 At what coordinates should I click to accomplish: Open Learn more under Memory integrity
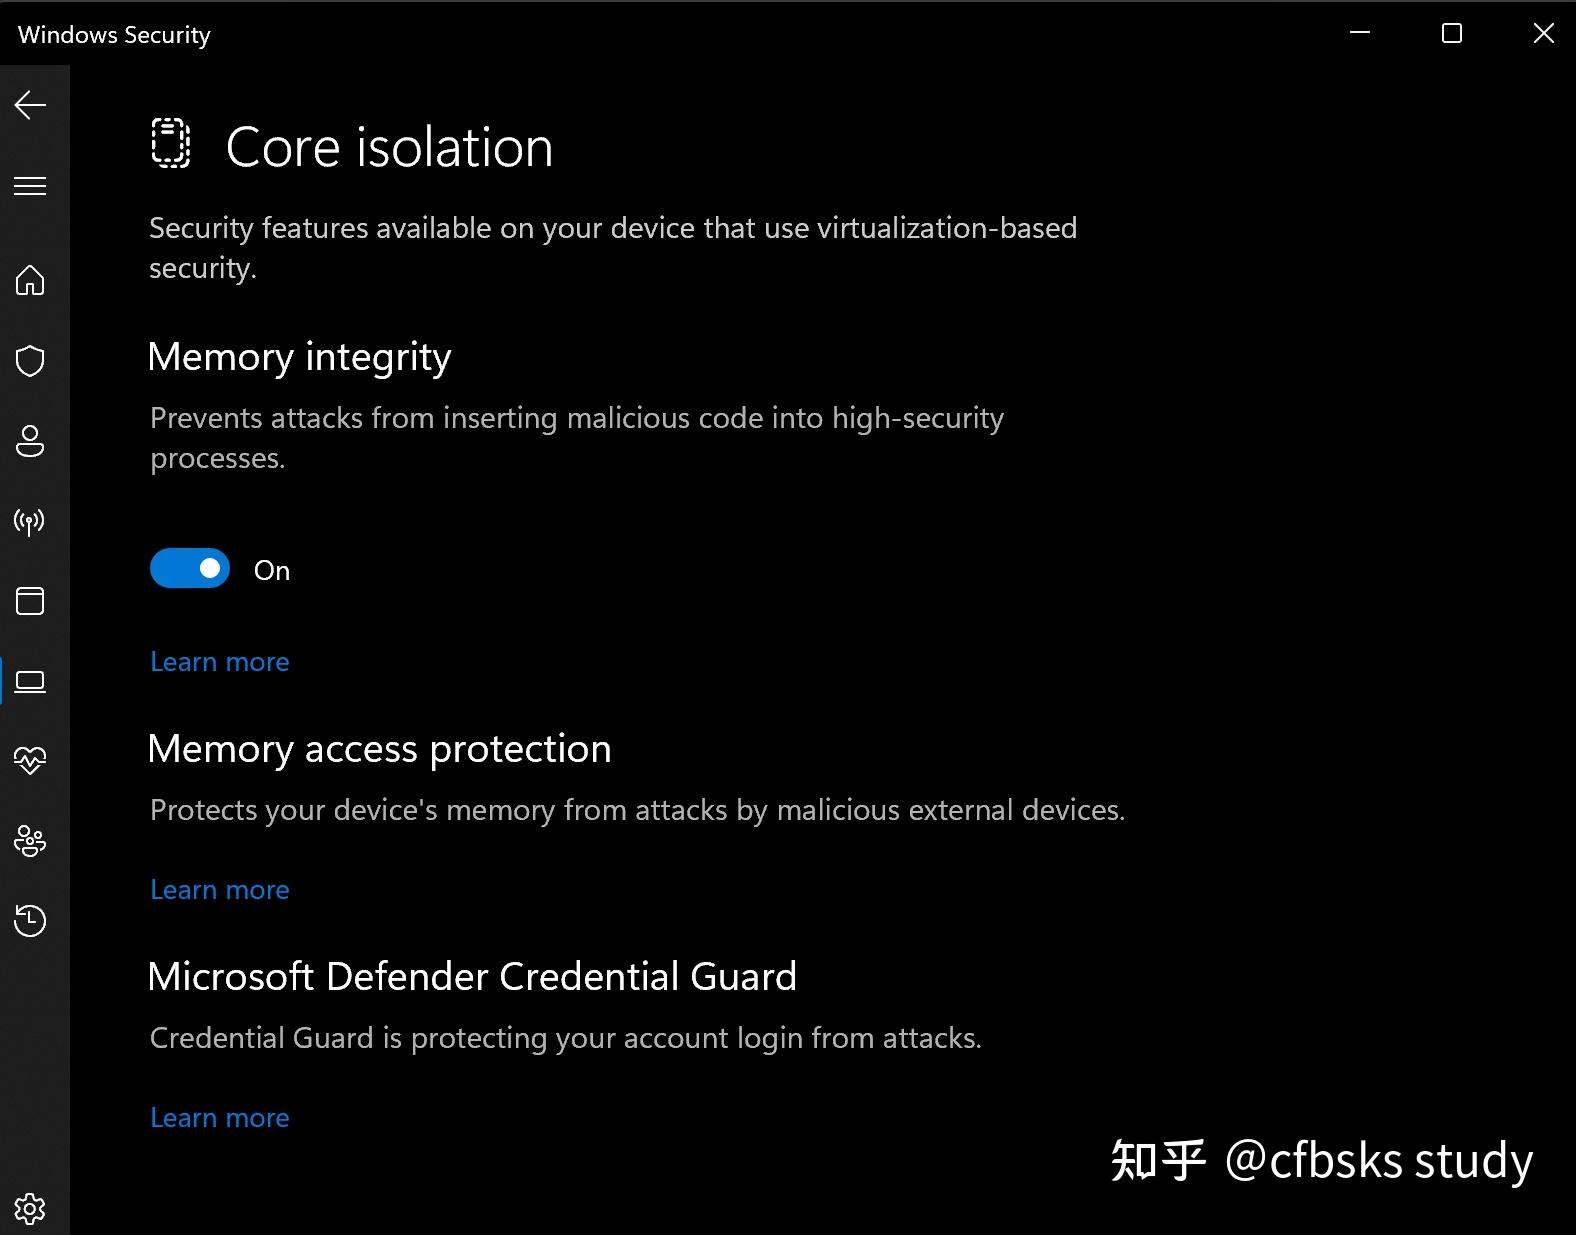point(219,661)
